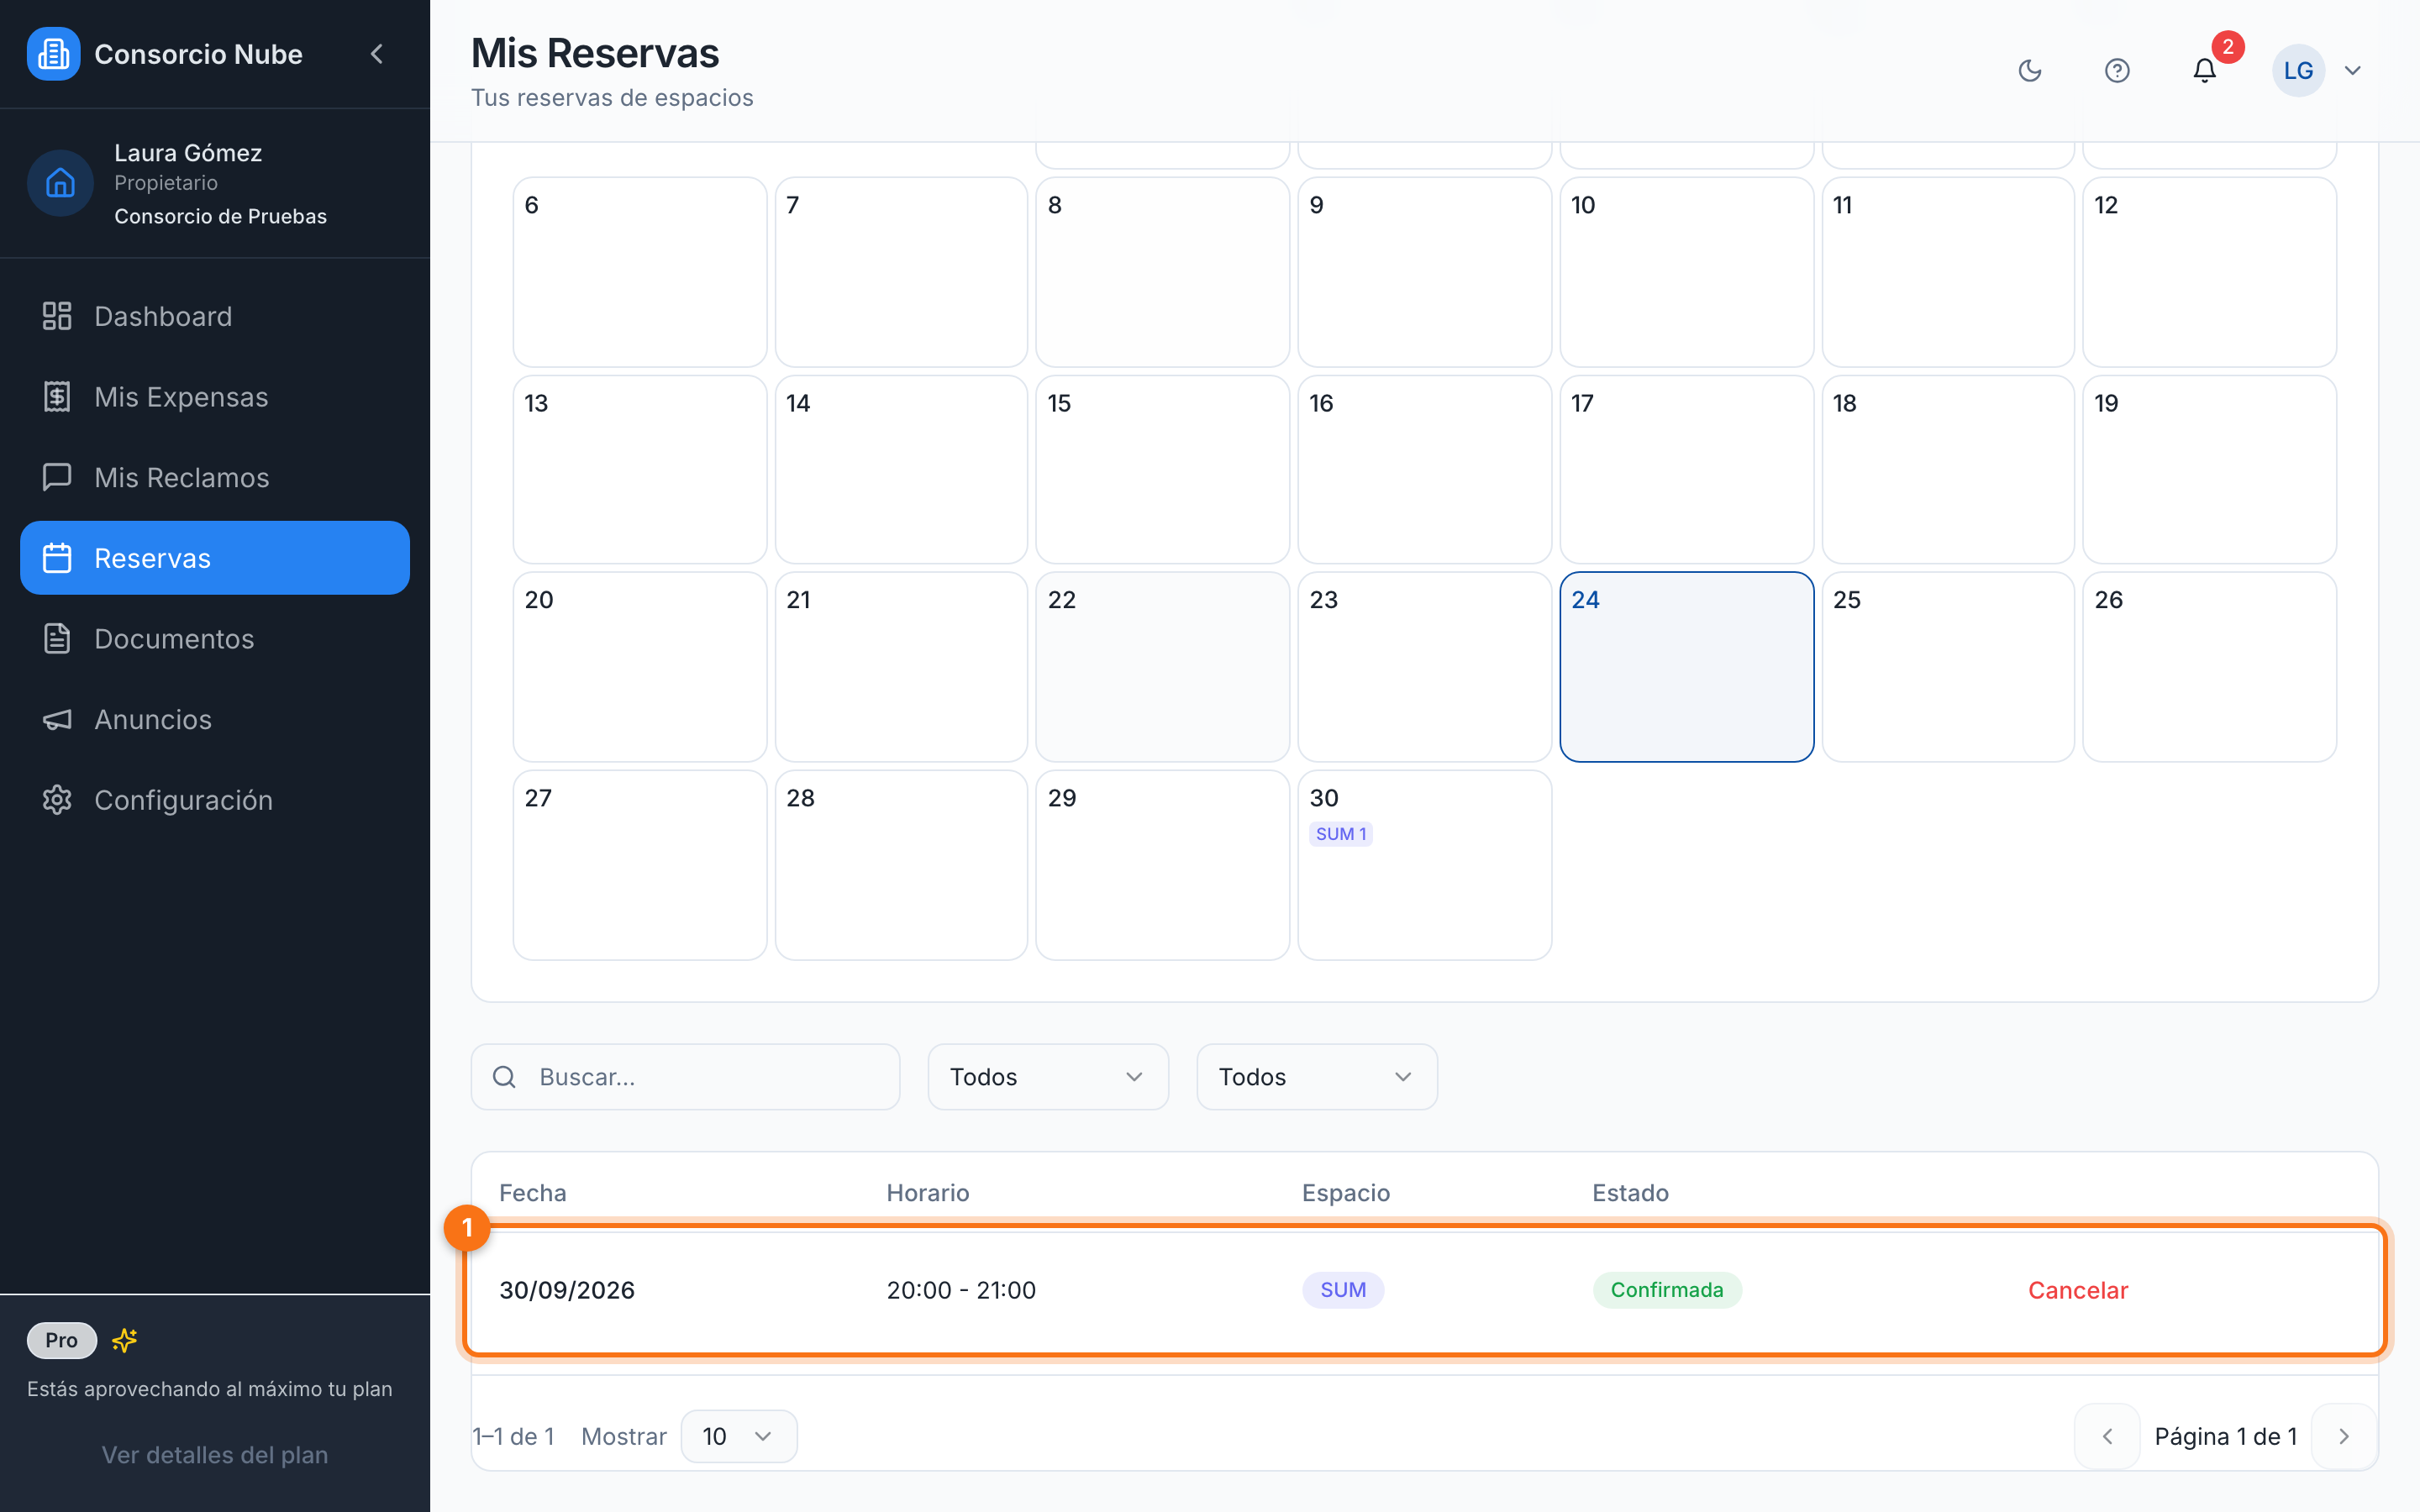This screenshot has width=2420, height=1512.
Task: Select calendar day 6
Action: pyautogui.click(x=640, y=272)
